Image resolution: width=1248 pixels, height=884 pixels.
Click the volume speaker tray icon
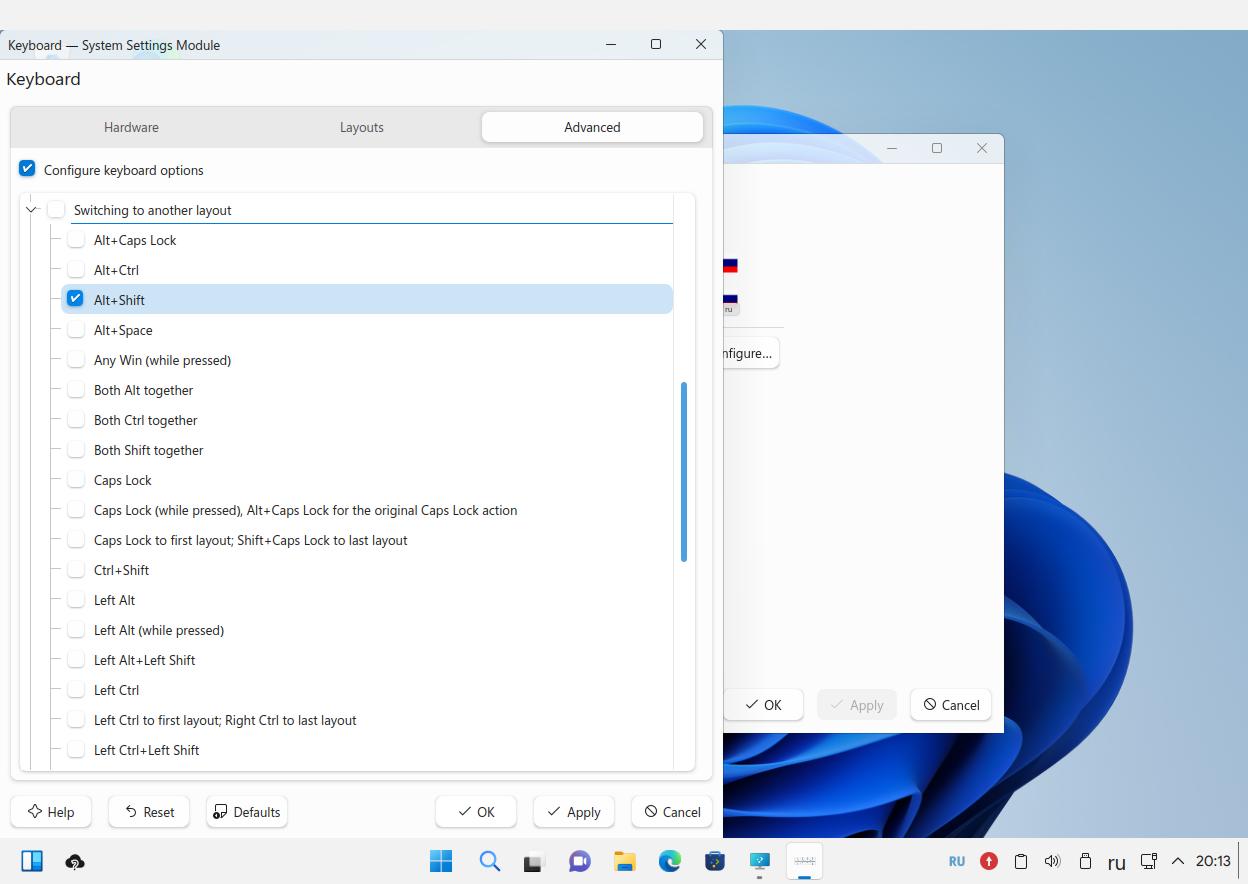point(1052,861)
